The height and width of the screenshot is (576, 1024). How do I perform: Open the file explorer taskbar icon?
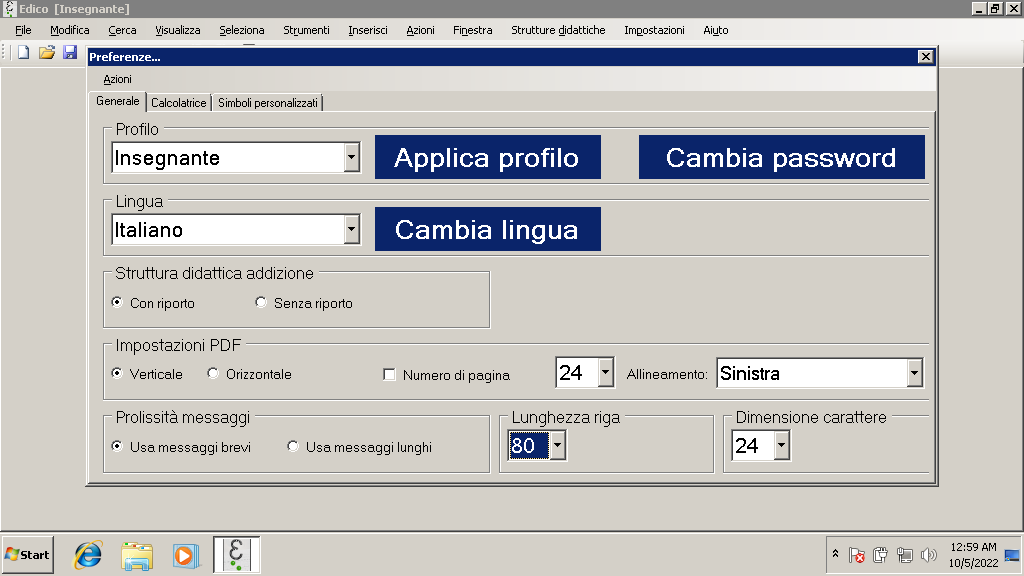pyautogui.click(x=137, y=555)
